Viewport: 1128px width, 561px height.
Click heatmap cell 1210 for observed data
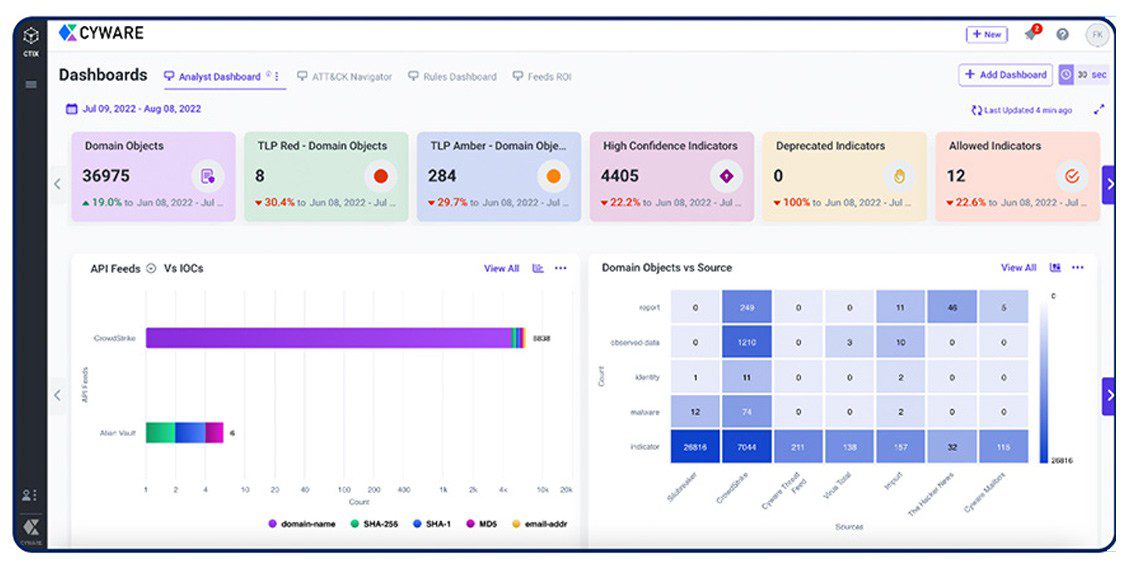click(x=747, y=342)
